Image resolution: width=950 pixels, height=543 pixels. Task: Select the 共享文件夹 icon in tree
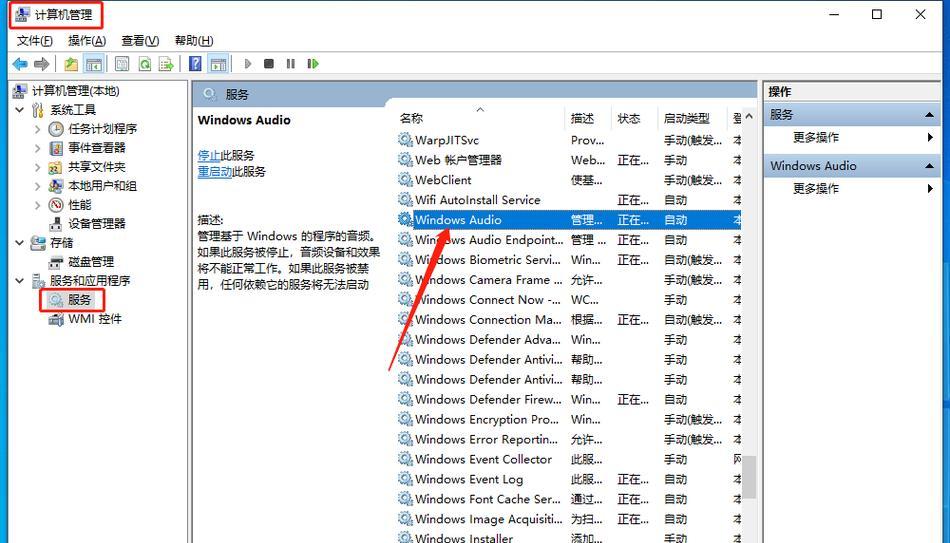point(56,167)
